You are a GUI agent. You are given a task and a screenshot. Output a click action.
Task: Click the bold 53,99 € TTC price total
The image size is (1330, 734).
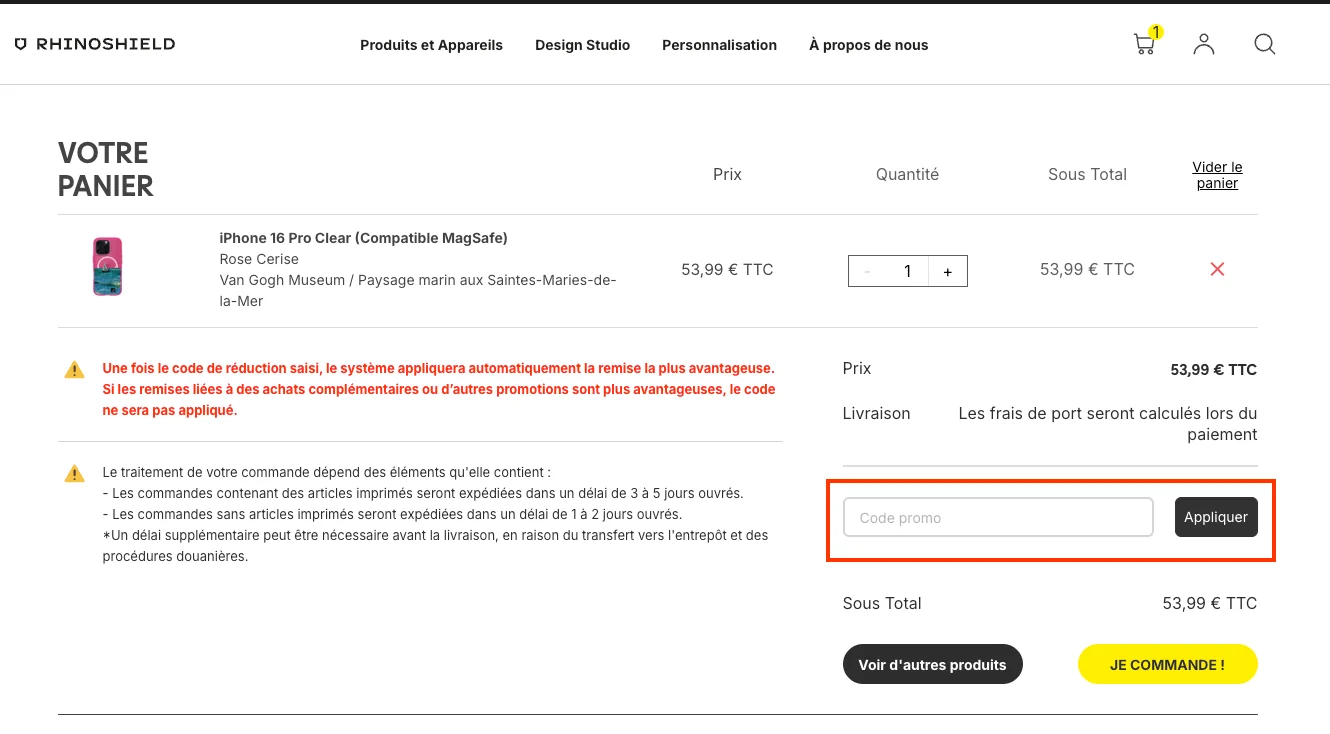point(1213,369)
